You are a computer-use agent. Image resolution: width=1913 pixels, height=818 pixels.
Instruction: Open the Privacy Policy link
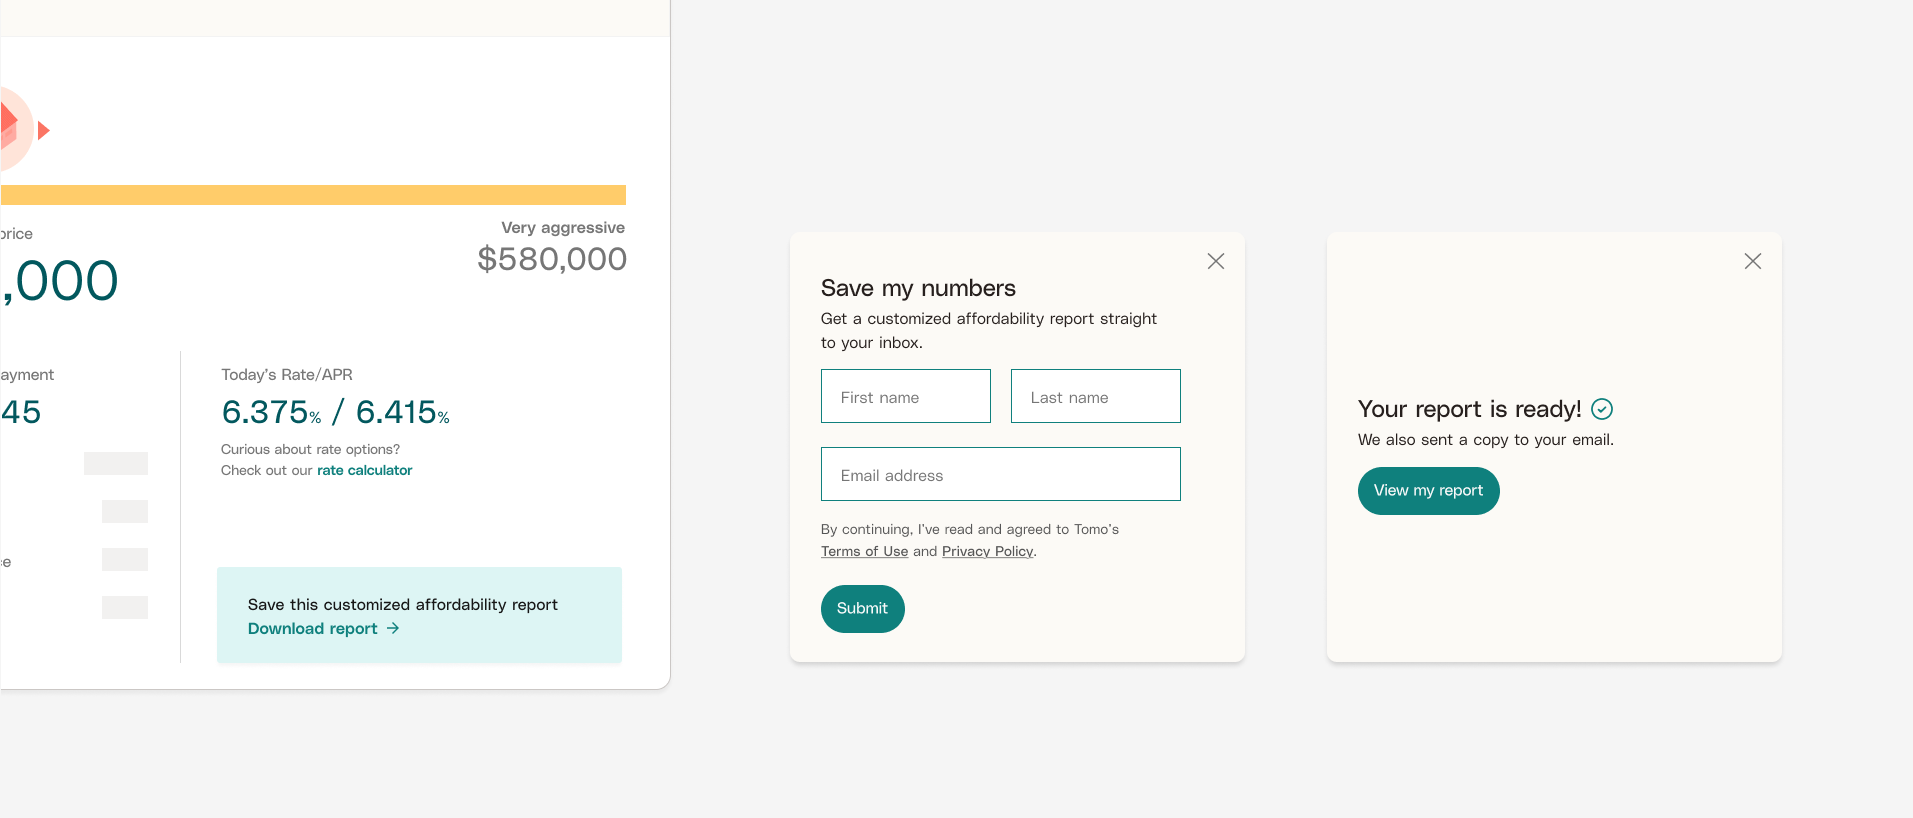987,551
